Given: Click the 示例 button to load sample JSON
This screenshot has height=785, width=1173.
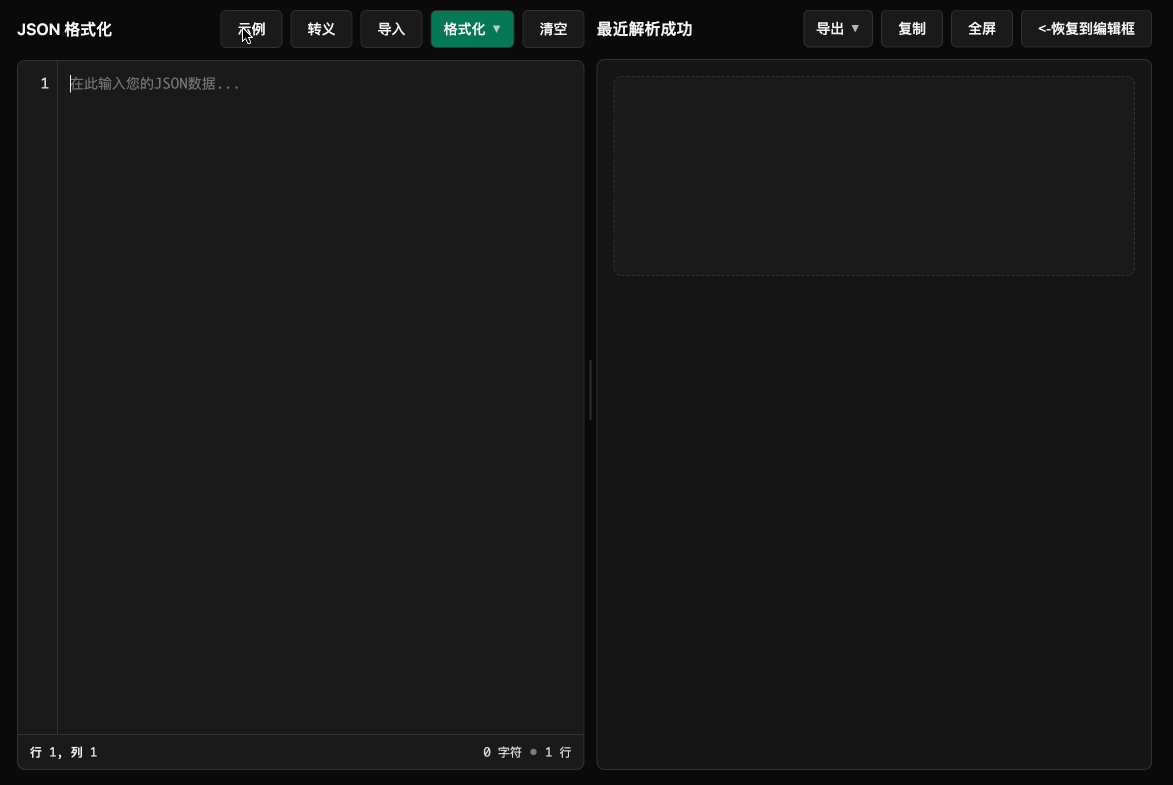Looking at the screenshot, I should click(251, 29).
